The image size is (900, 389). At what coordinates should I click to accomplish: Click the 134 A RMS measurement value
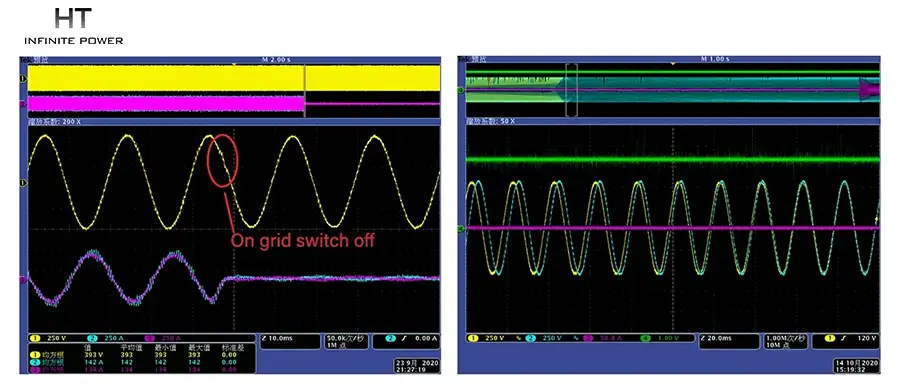[x=94, y=370]
